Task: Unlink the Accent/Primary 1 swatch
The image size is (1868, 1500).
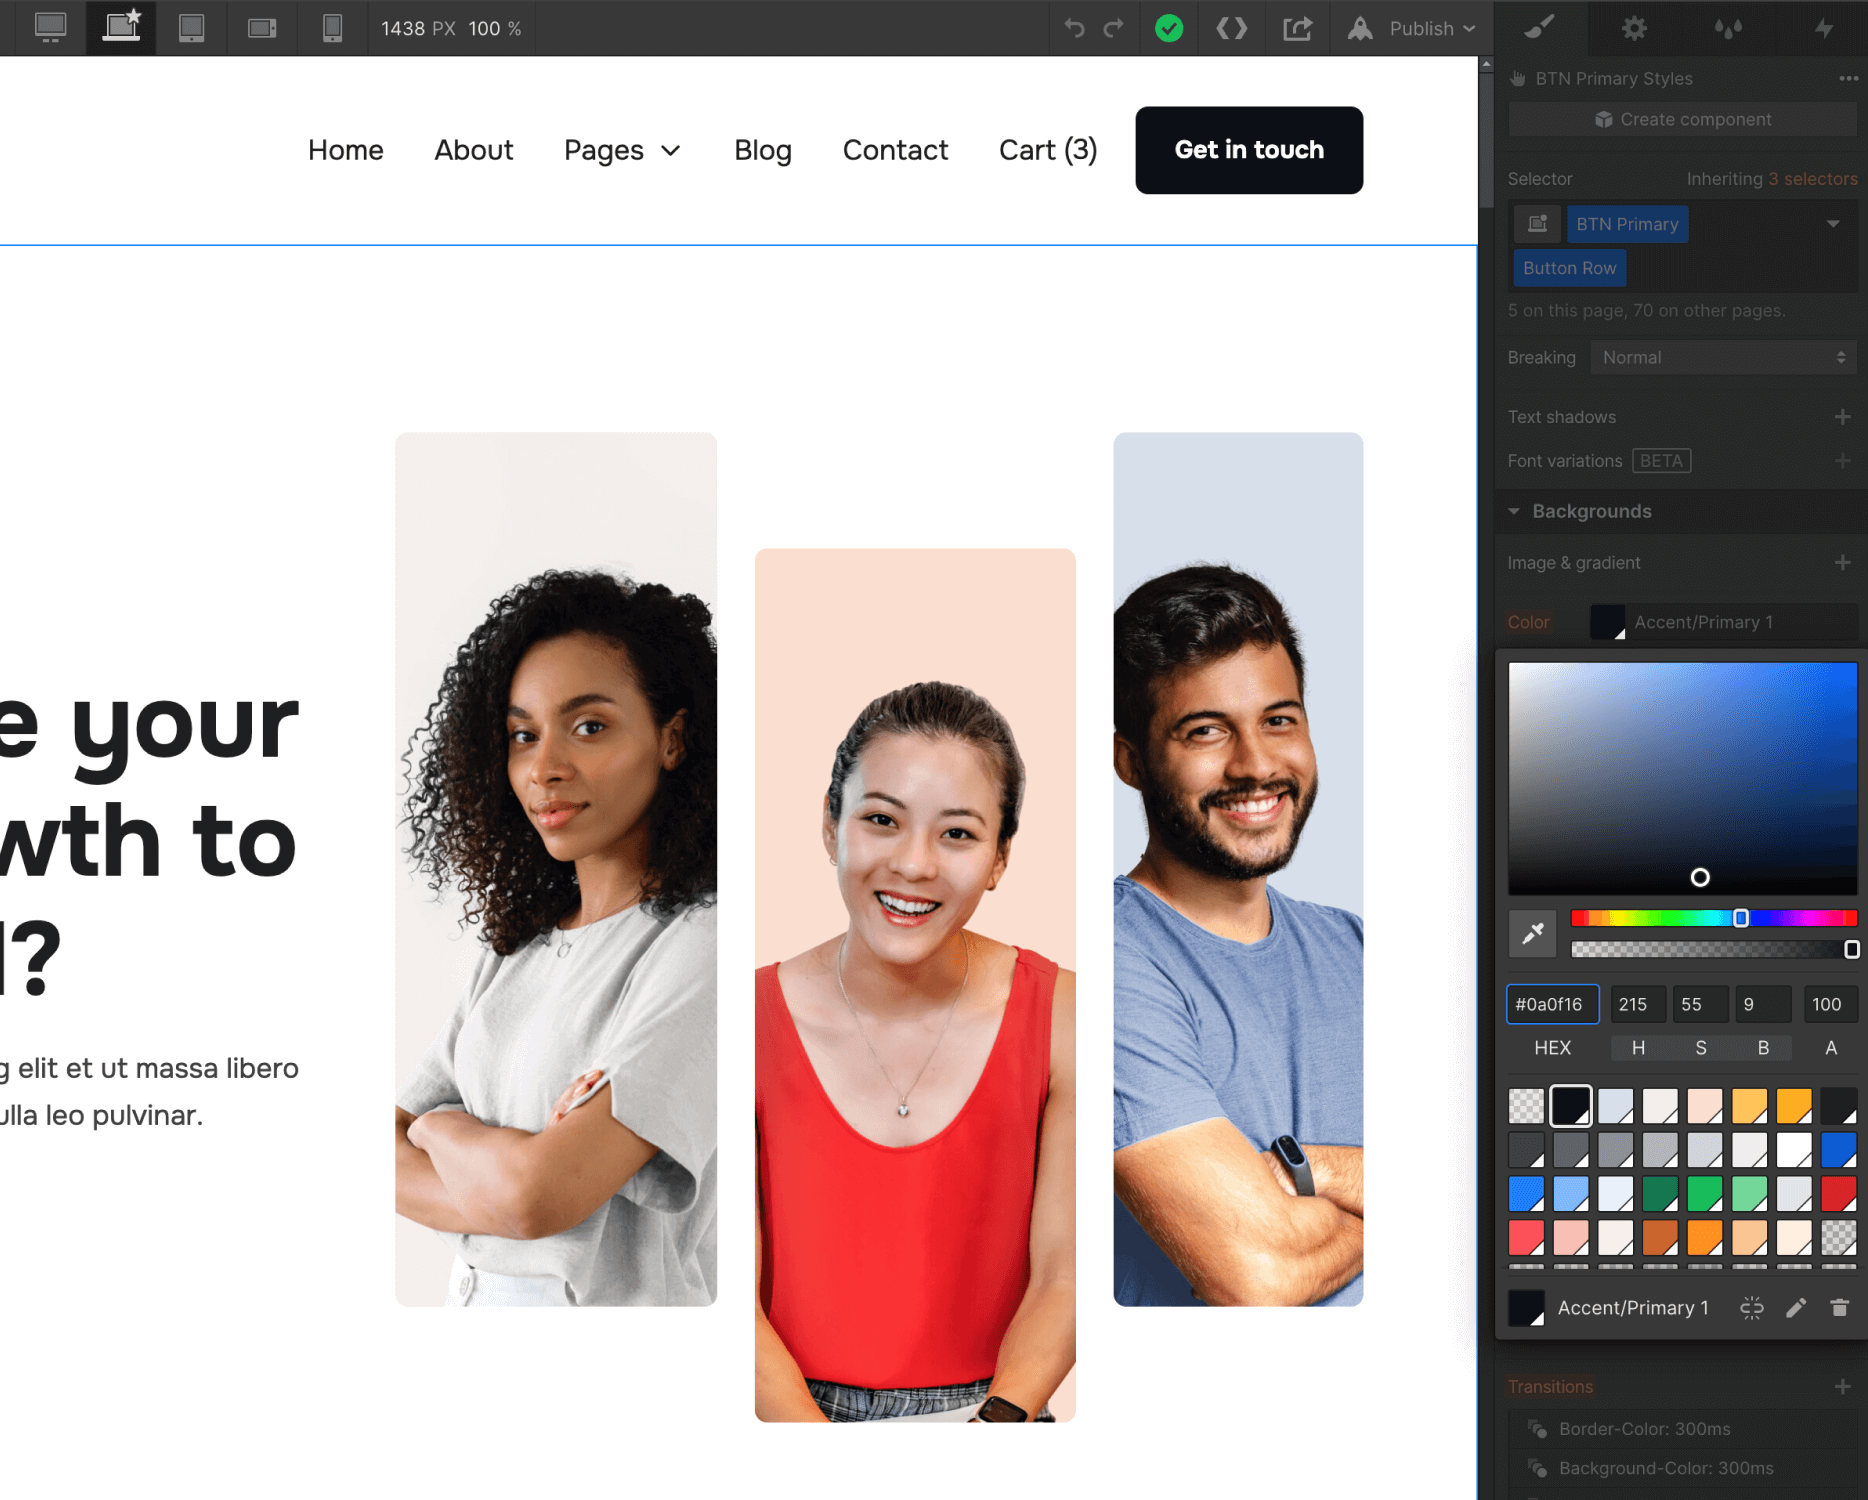Action: [x=1751, y=1307]
